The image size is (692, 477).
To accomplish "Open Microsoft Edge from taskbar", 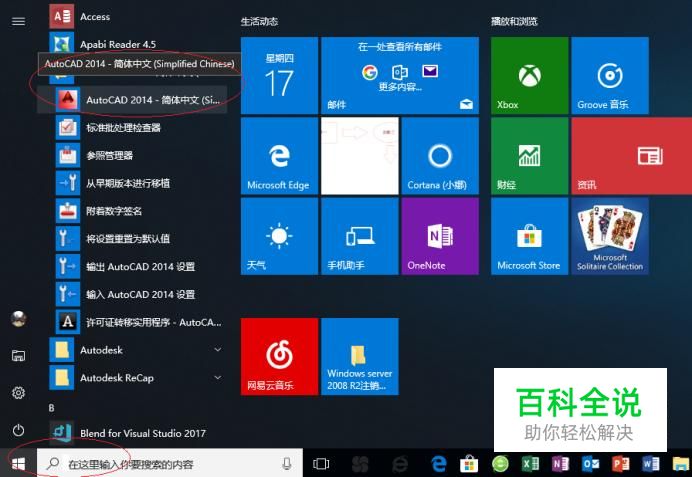I will coord(439,464).
